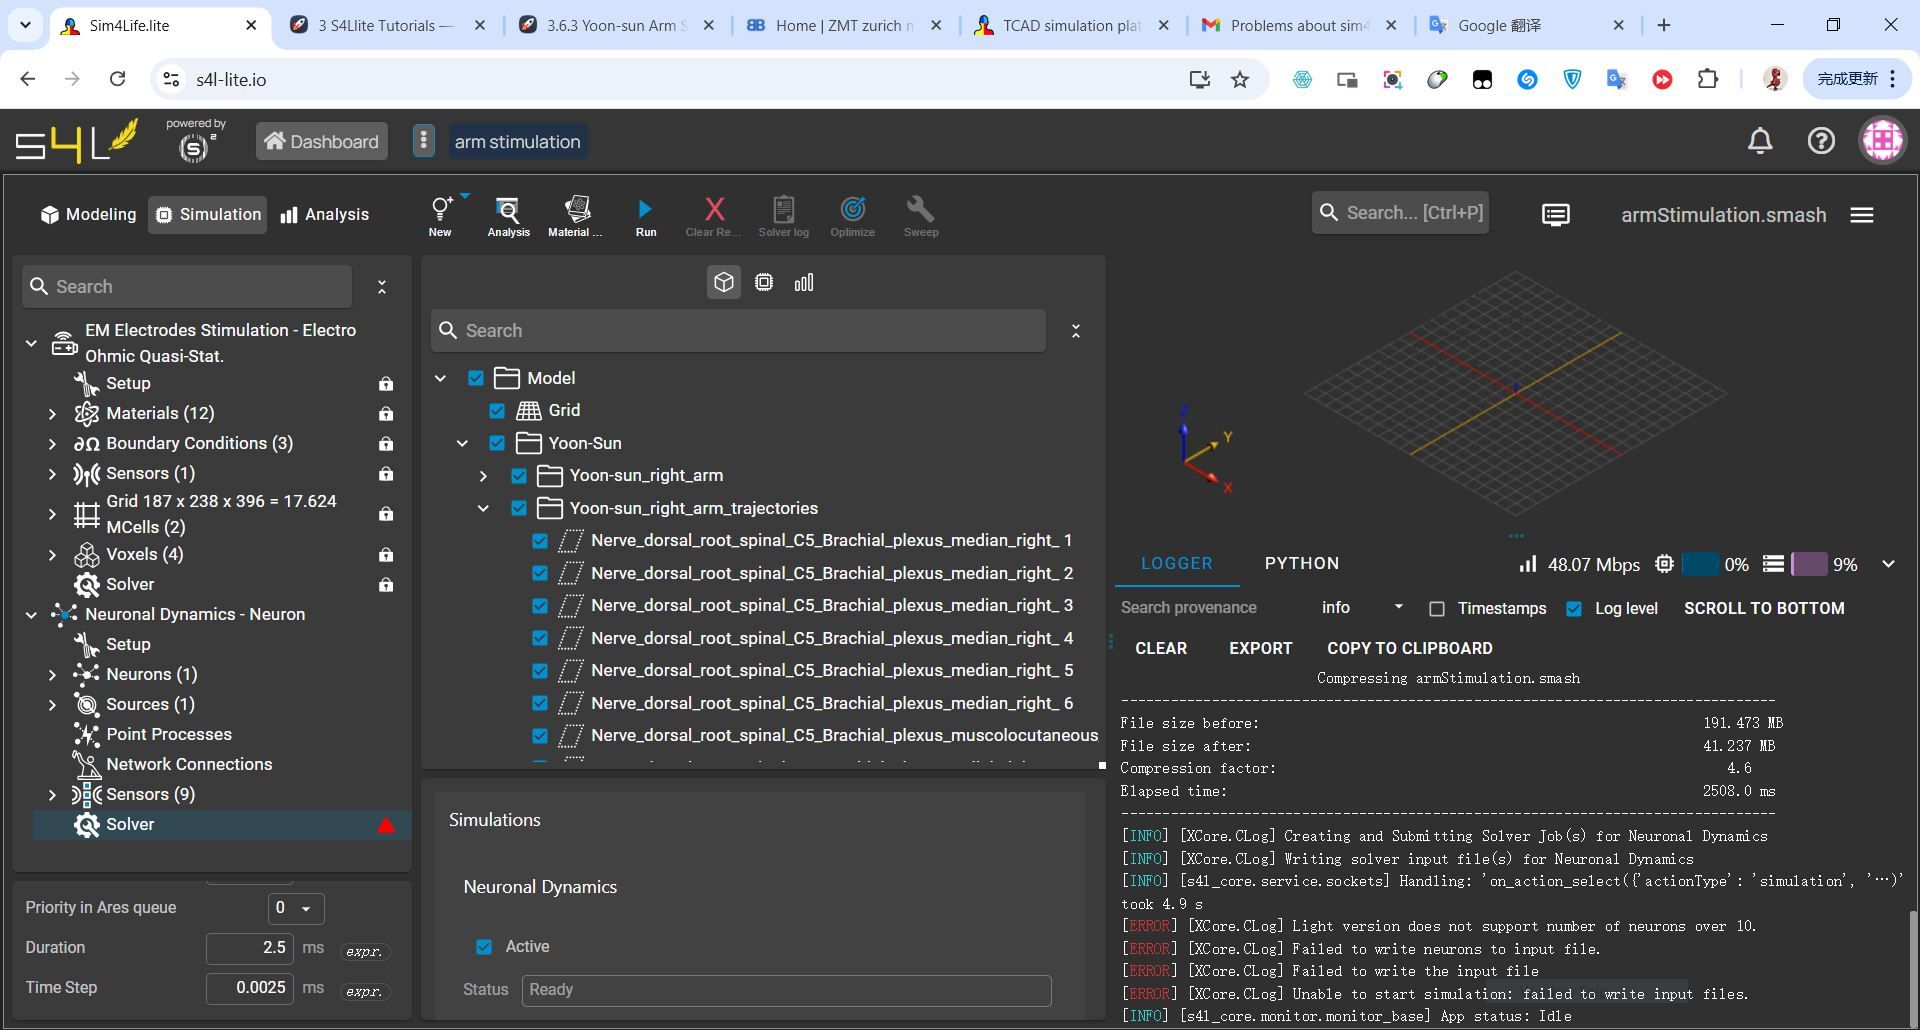
Task: Uncheck the Neuronal Dynamics Active checkbox
Action: [484, 947]
